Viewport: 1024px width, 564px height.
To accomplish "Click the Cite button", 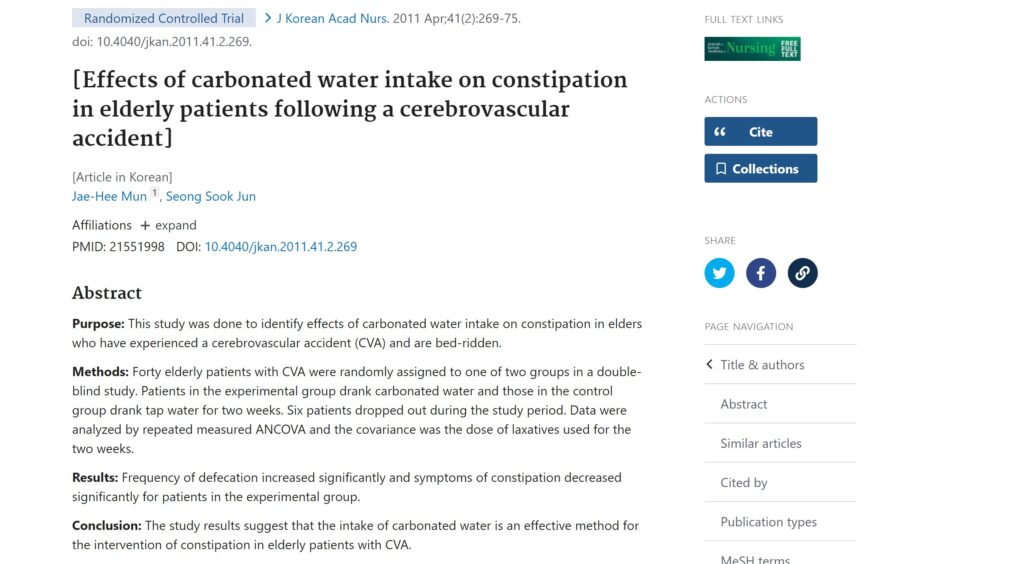I will (760, 132).
